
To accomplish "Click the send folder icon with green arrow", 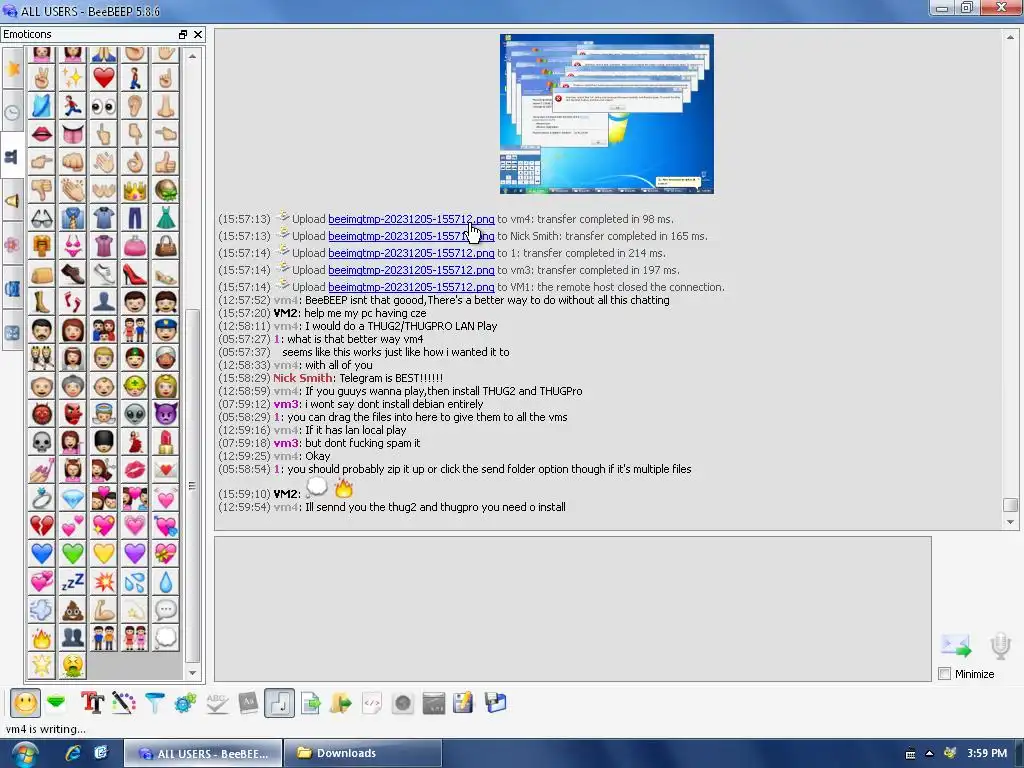I will [x=340, y=703].
